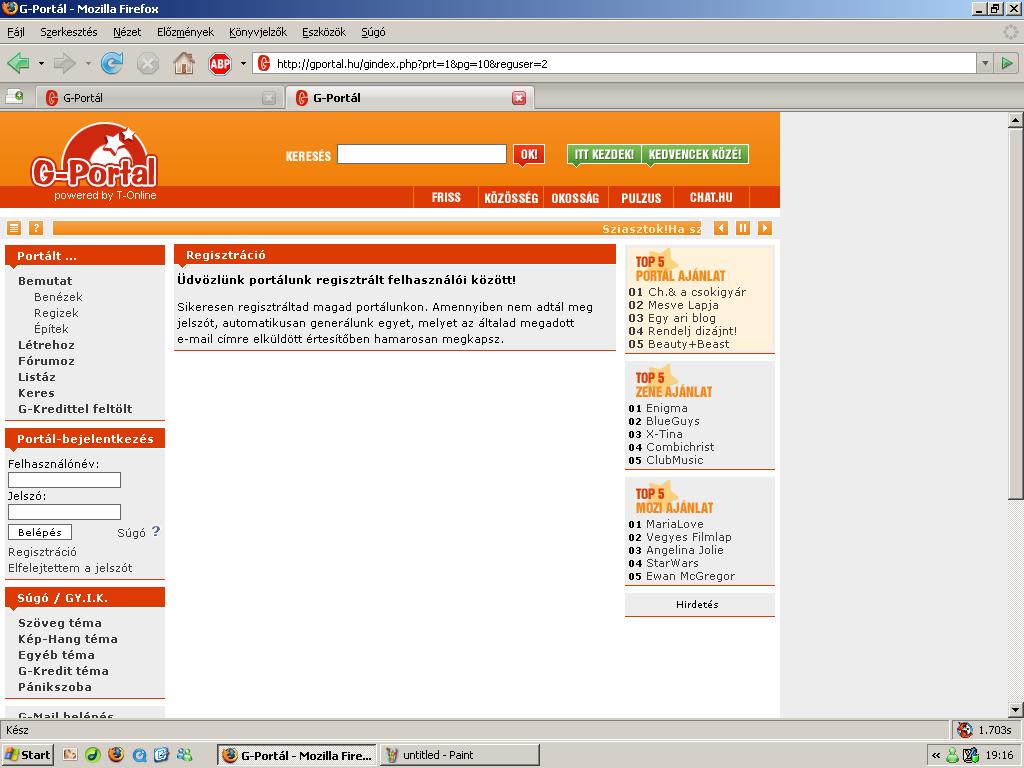This screenshot has height=768, width=1024.
Task: Step the news ticker forward
Action: (765, 228)
